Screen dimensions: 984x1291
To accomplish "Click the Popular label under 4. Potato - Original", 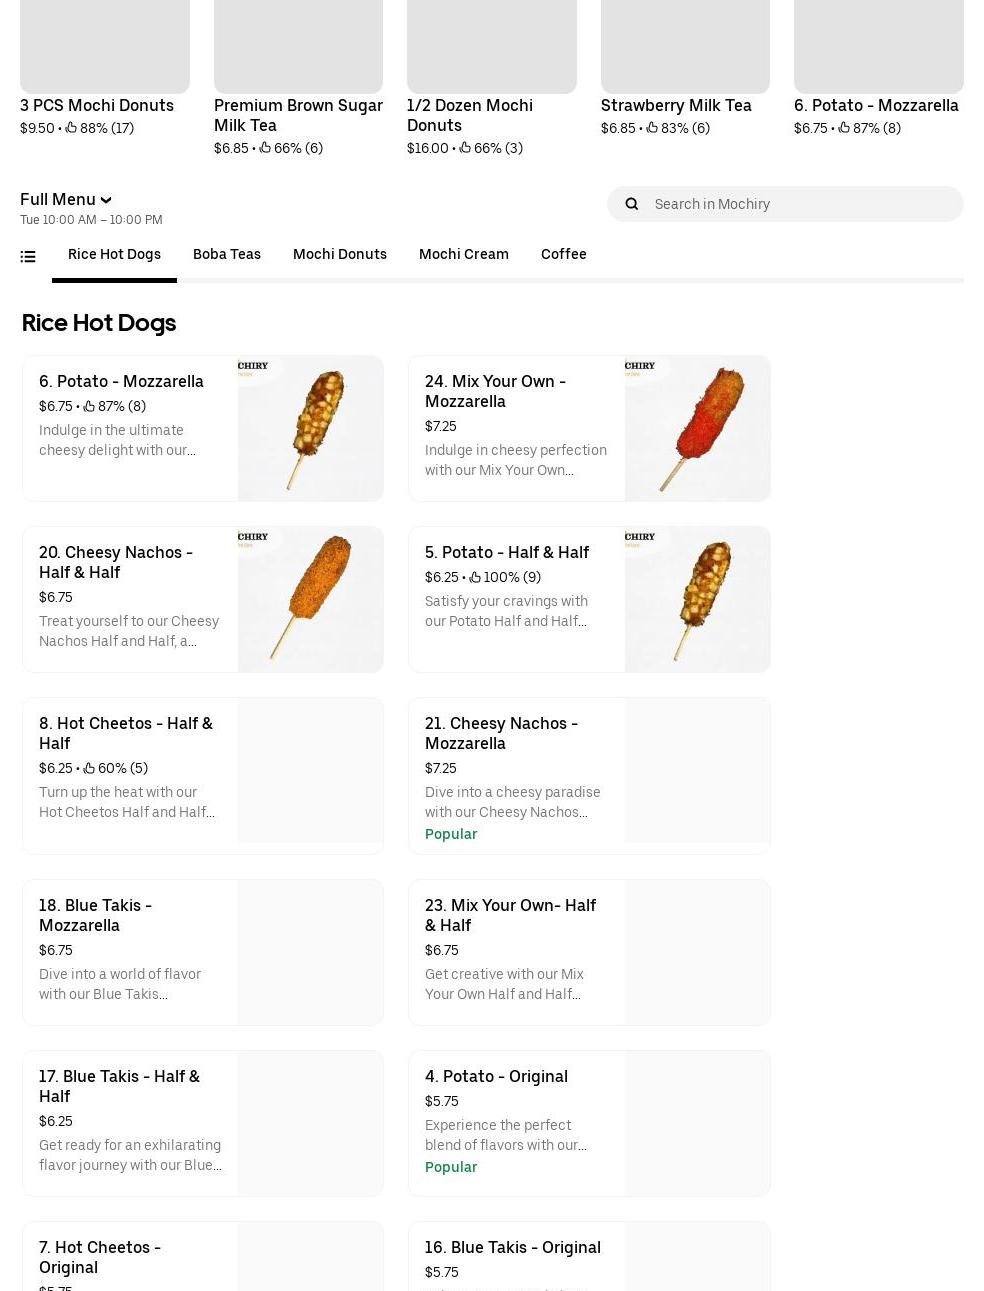I will (451, 1167).
